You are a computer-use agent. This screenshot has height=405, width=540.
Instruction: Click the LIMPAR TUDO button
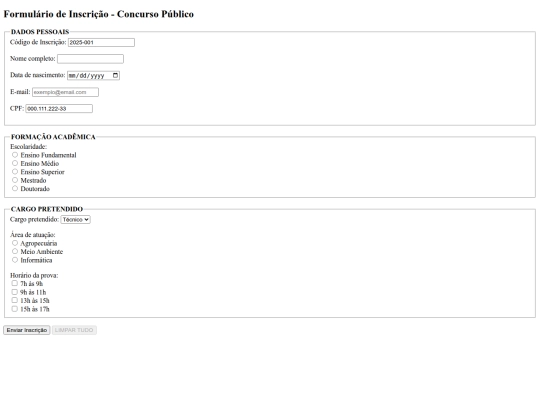74,330
